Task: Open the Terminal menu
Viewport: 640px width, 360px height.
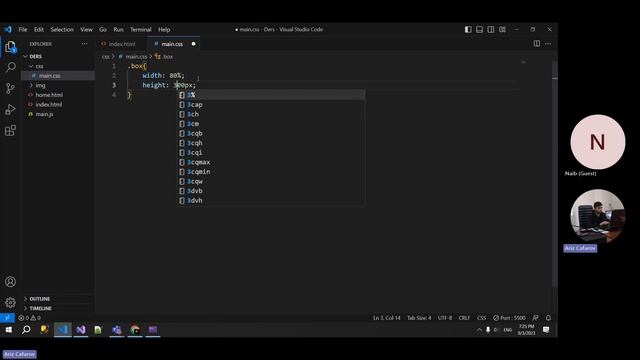Action: 141,29
